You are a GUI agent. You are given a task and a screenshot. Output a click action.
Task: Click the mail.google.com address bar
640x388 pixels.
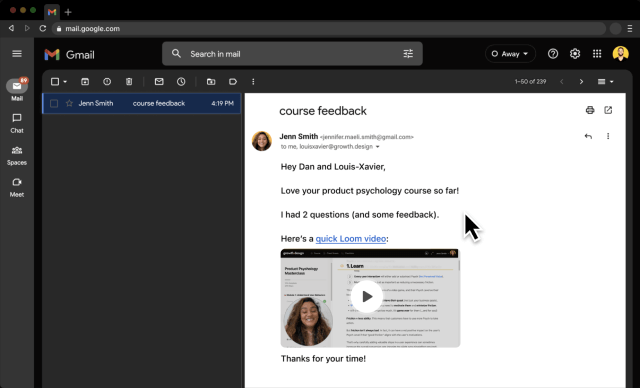pos(329,29)
